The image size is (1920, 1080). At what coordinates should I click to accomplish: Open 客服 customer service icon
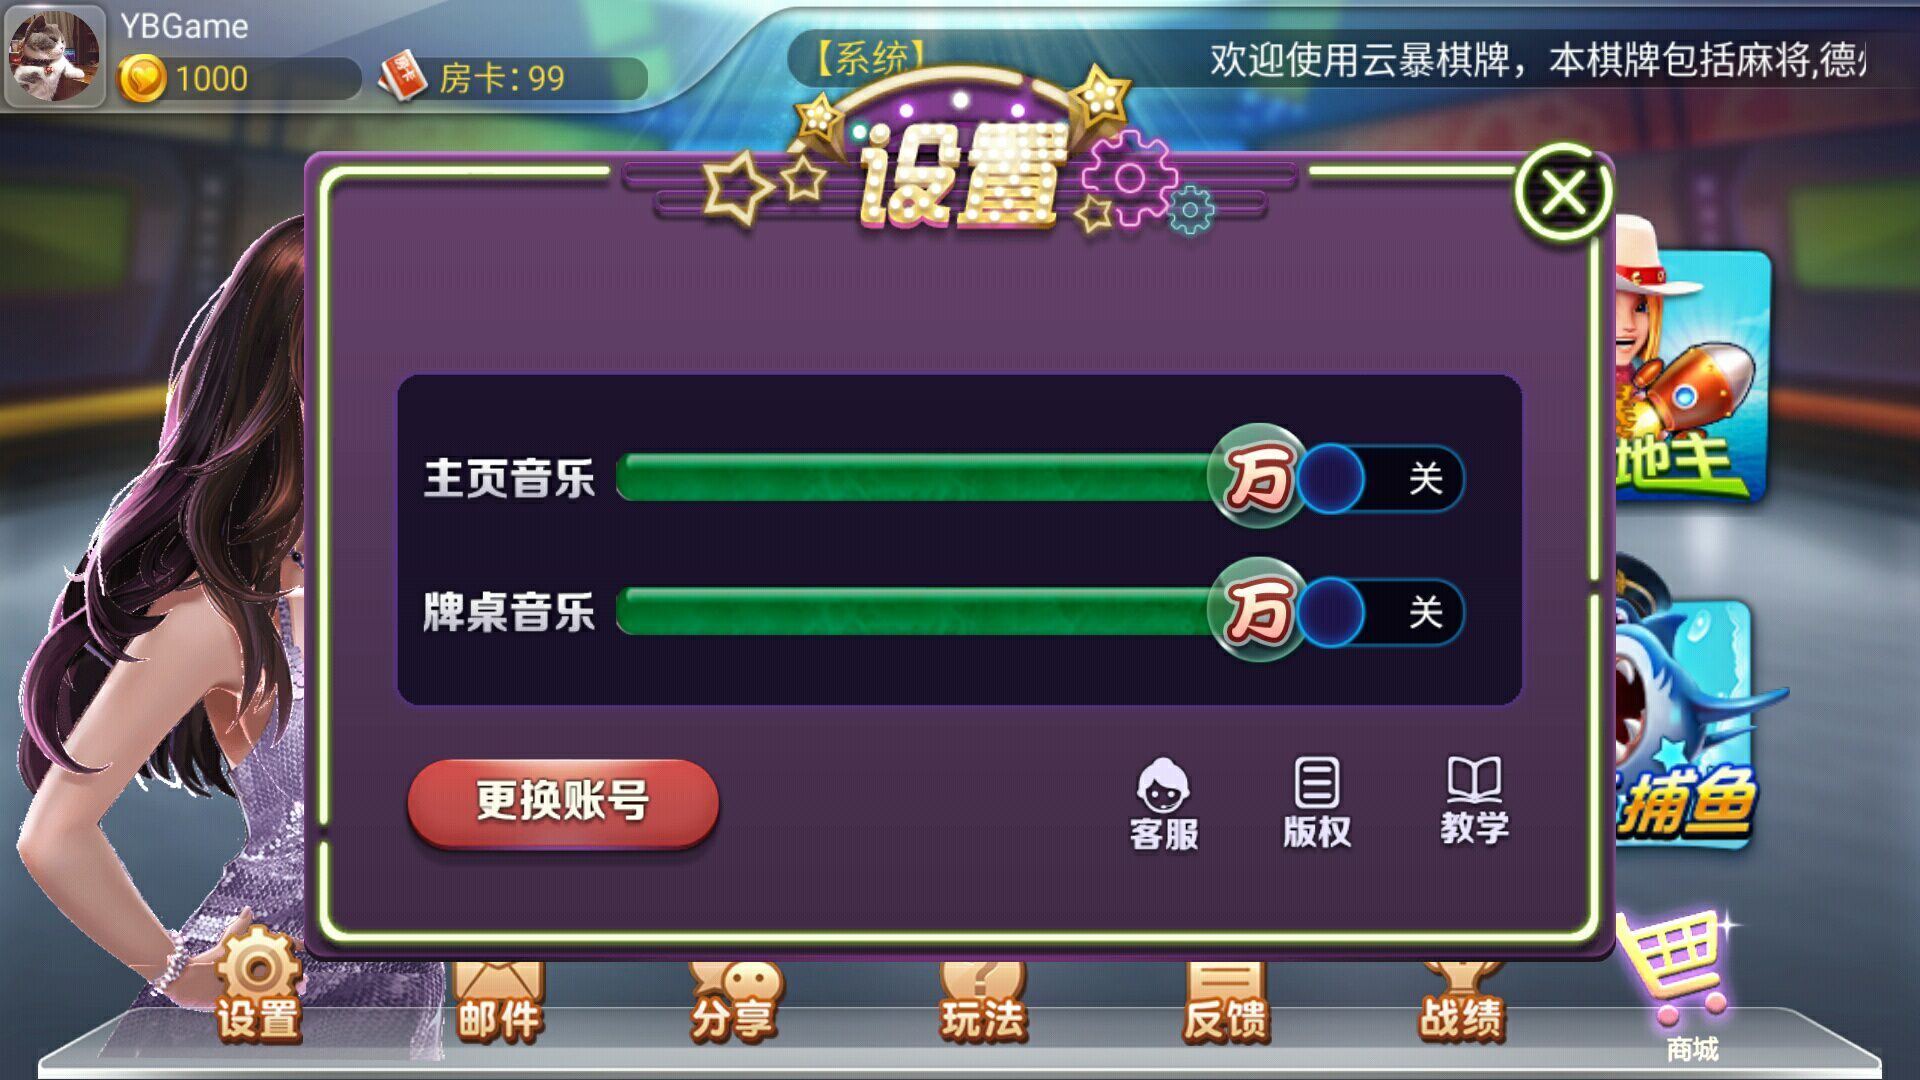pos(1163,806)
